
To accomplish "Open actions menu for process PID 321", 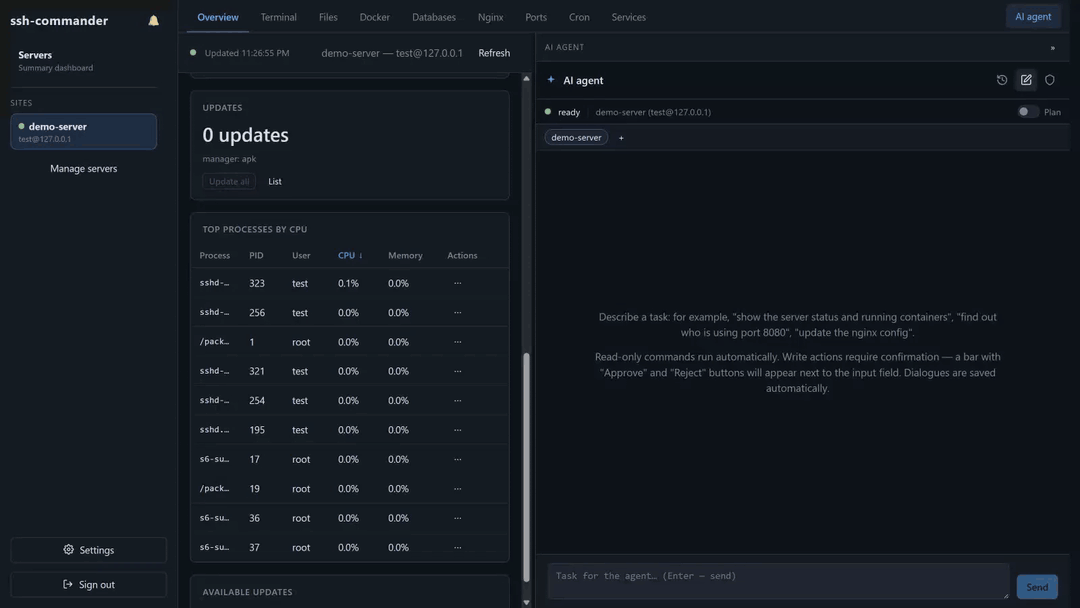I will (x=457, y=371).
